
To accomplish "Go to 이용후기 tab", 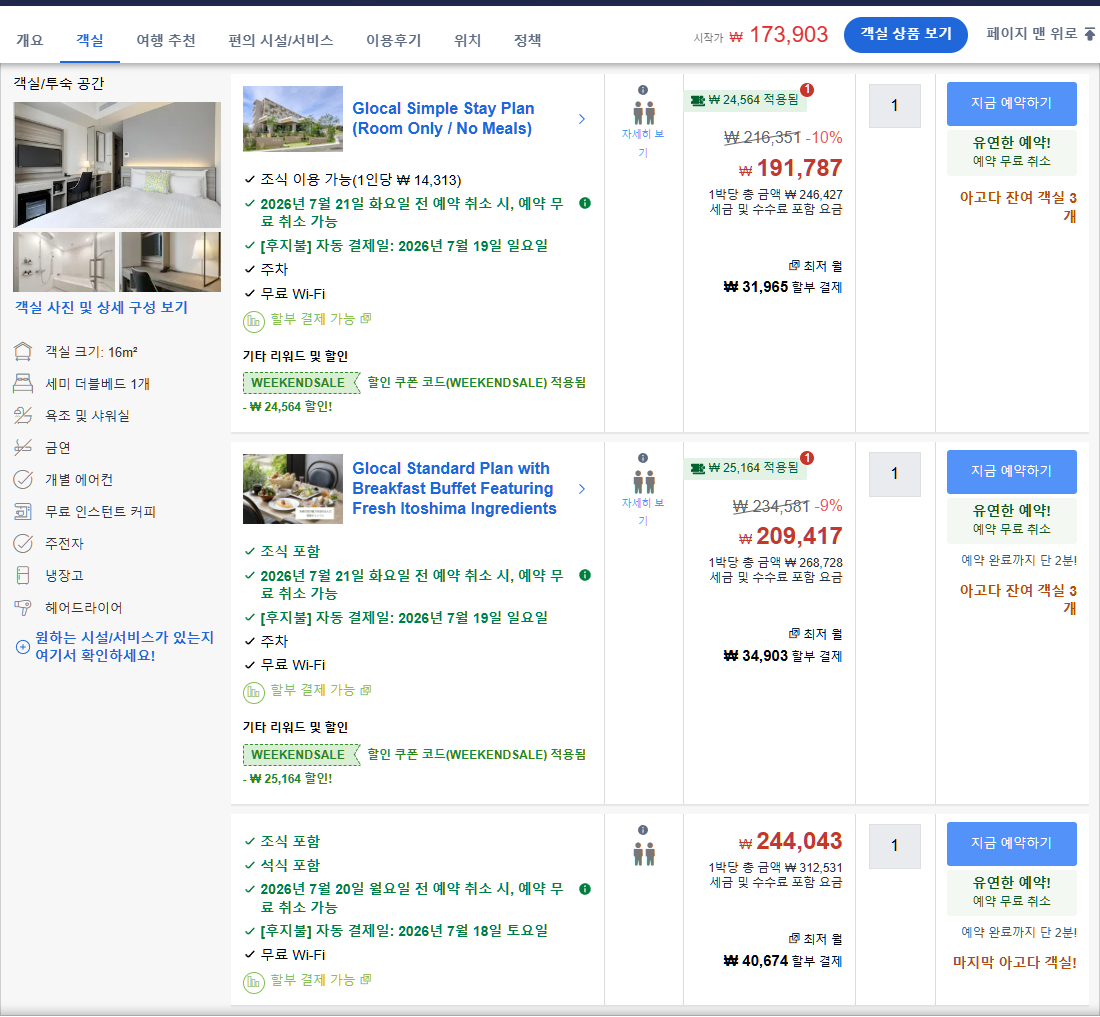I will (394, 41).
